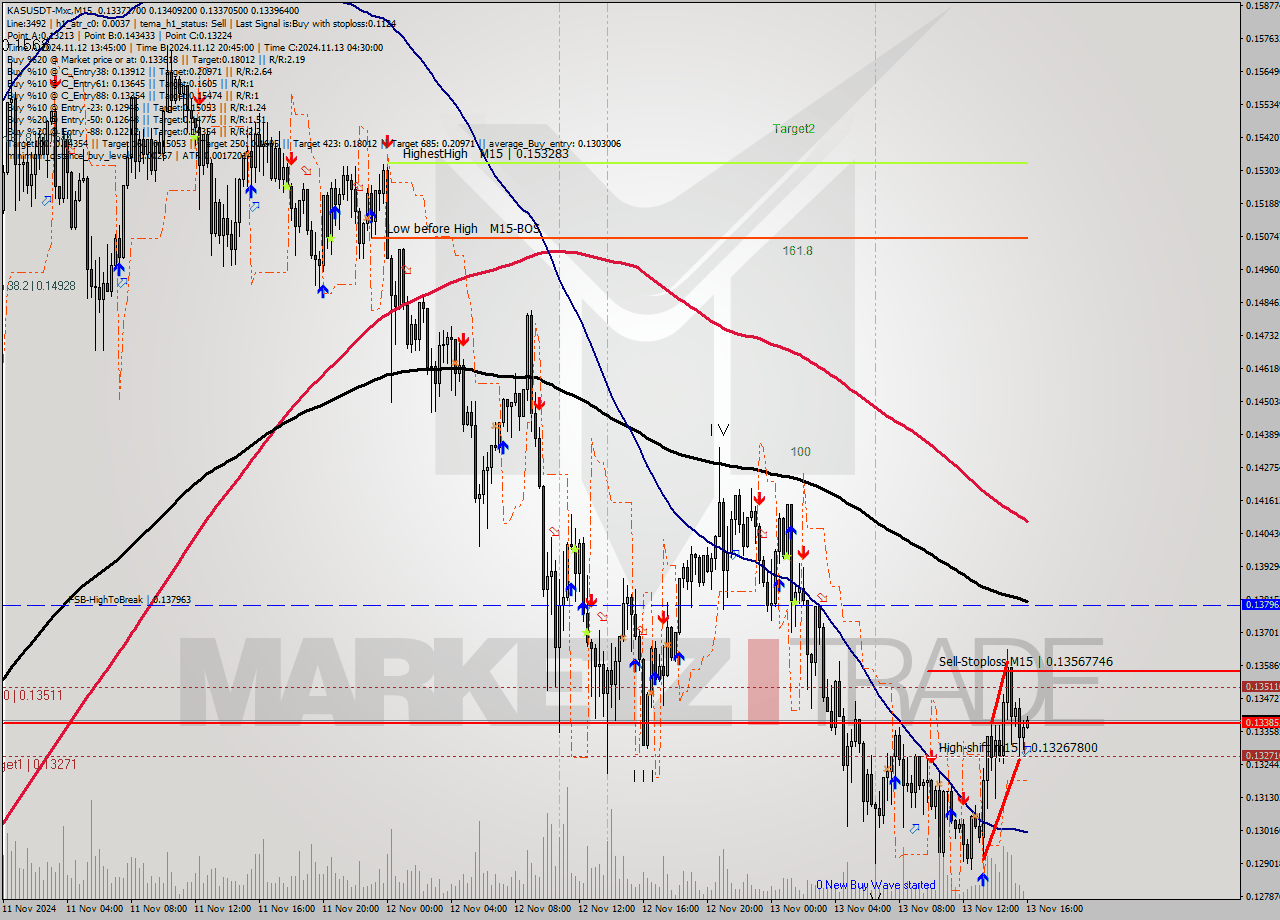This screenshot has height=920, width=1280.
Task: Select the red 0.13271 price tag
Action: [x=1260, y=756]
